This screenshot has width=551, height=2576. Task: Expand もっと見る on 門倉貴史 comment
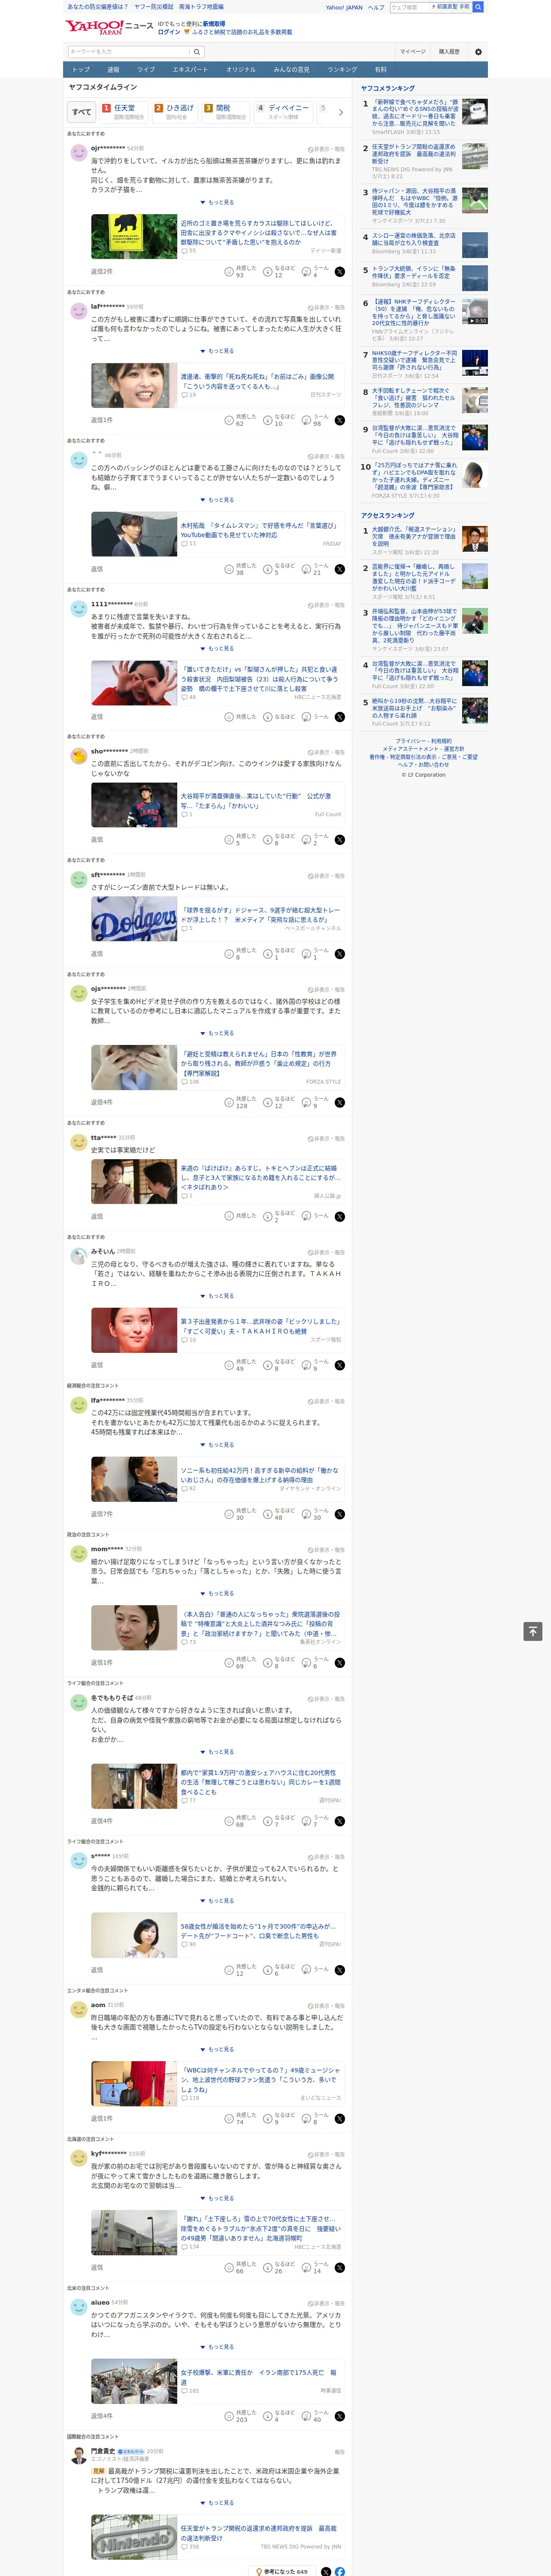[x=217, y=2502]
